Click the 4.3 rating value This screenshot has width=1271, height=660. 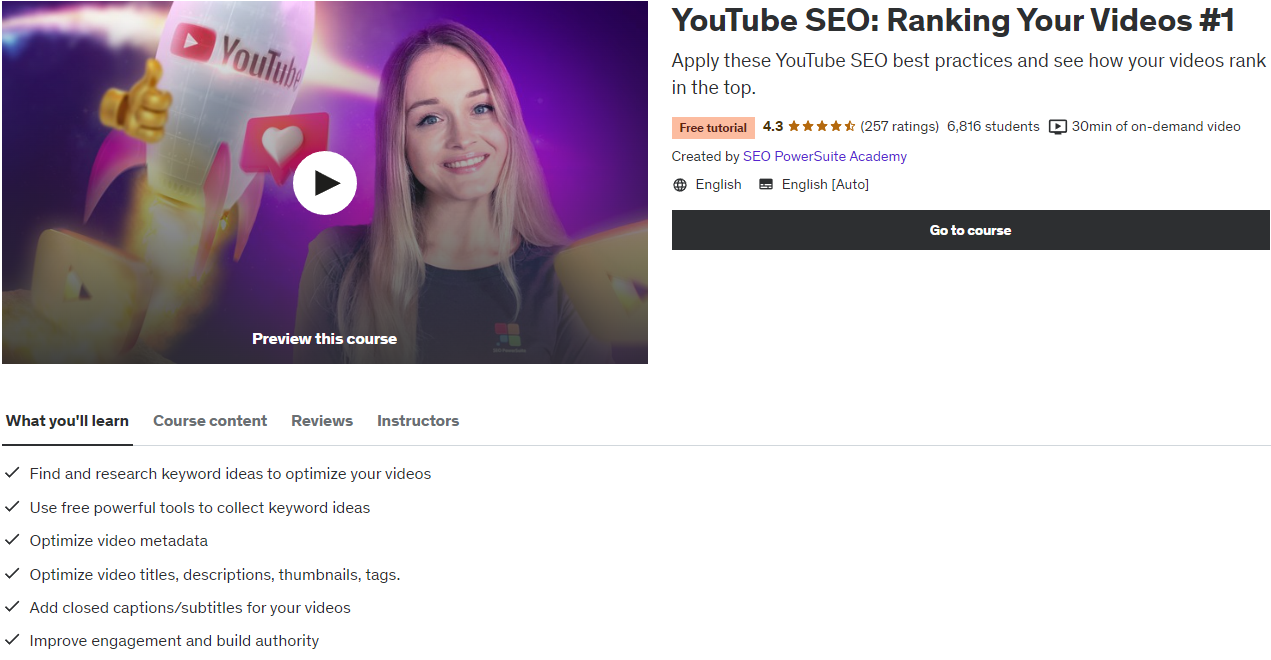(x=771, y=126)
